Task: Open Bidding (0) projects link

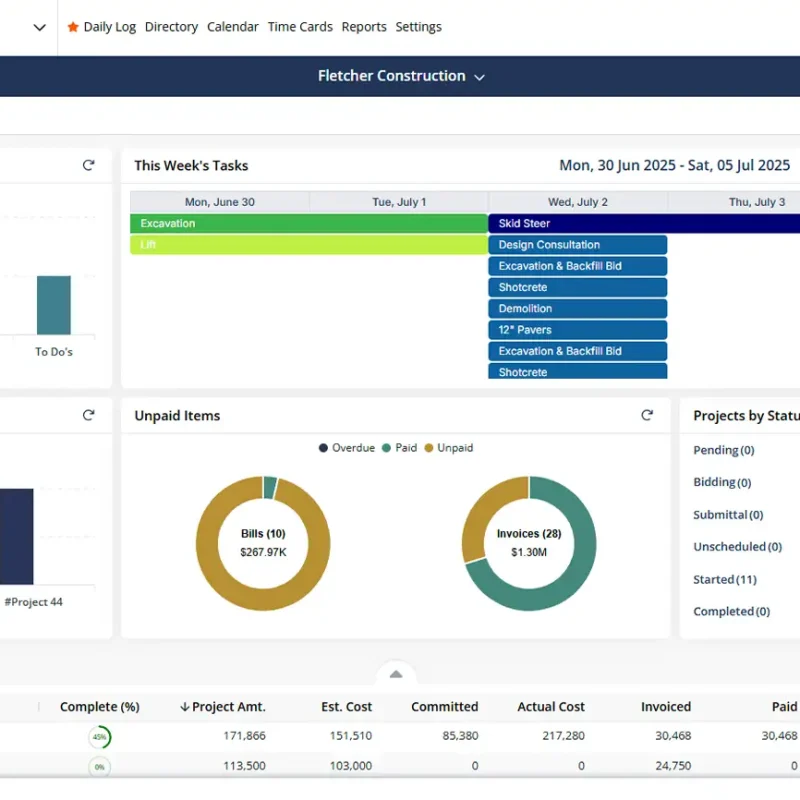Action: tap(722, 483)
